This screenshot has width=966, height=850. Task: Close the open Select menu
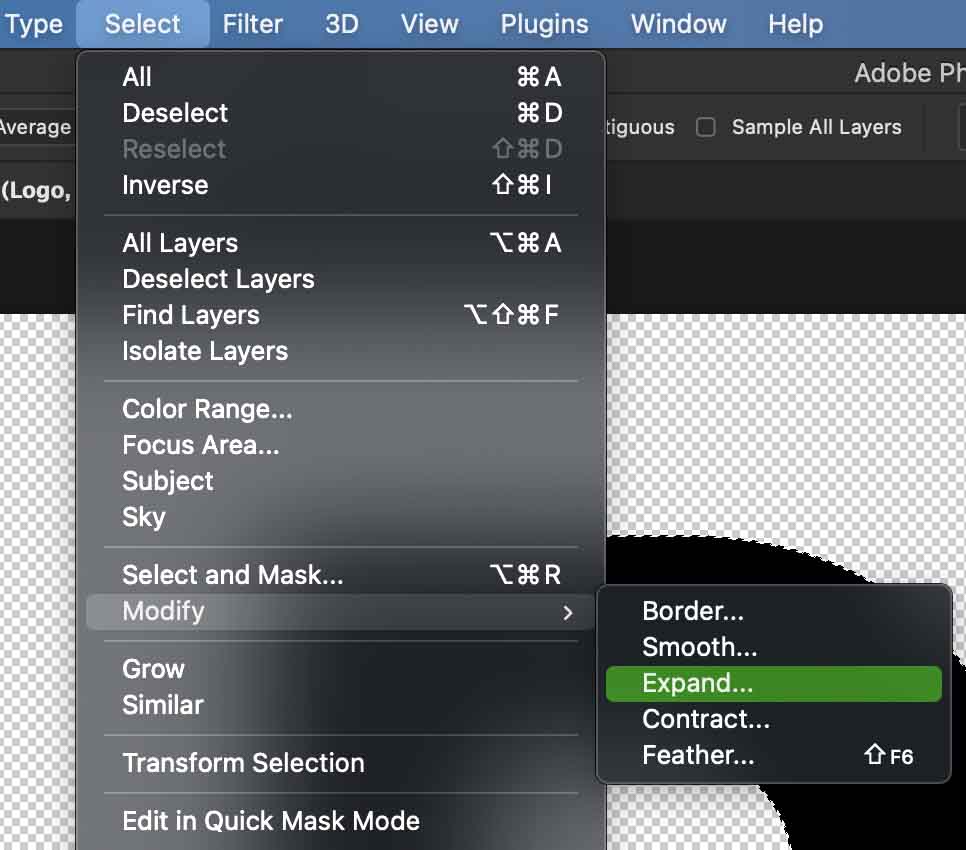pos(142,24)
